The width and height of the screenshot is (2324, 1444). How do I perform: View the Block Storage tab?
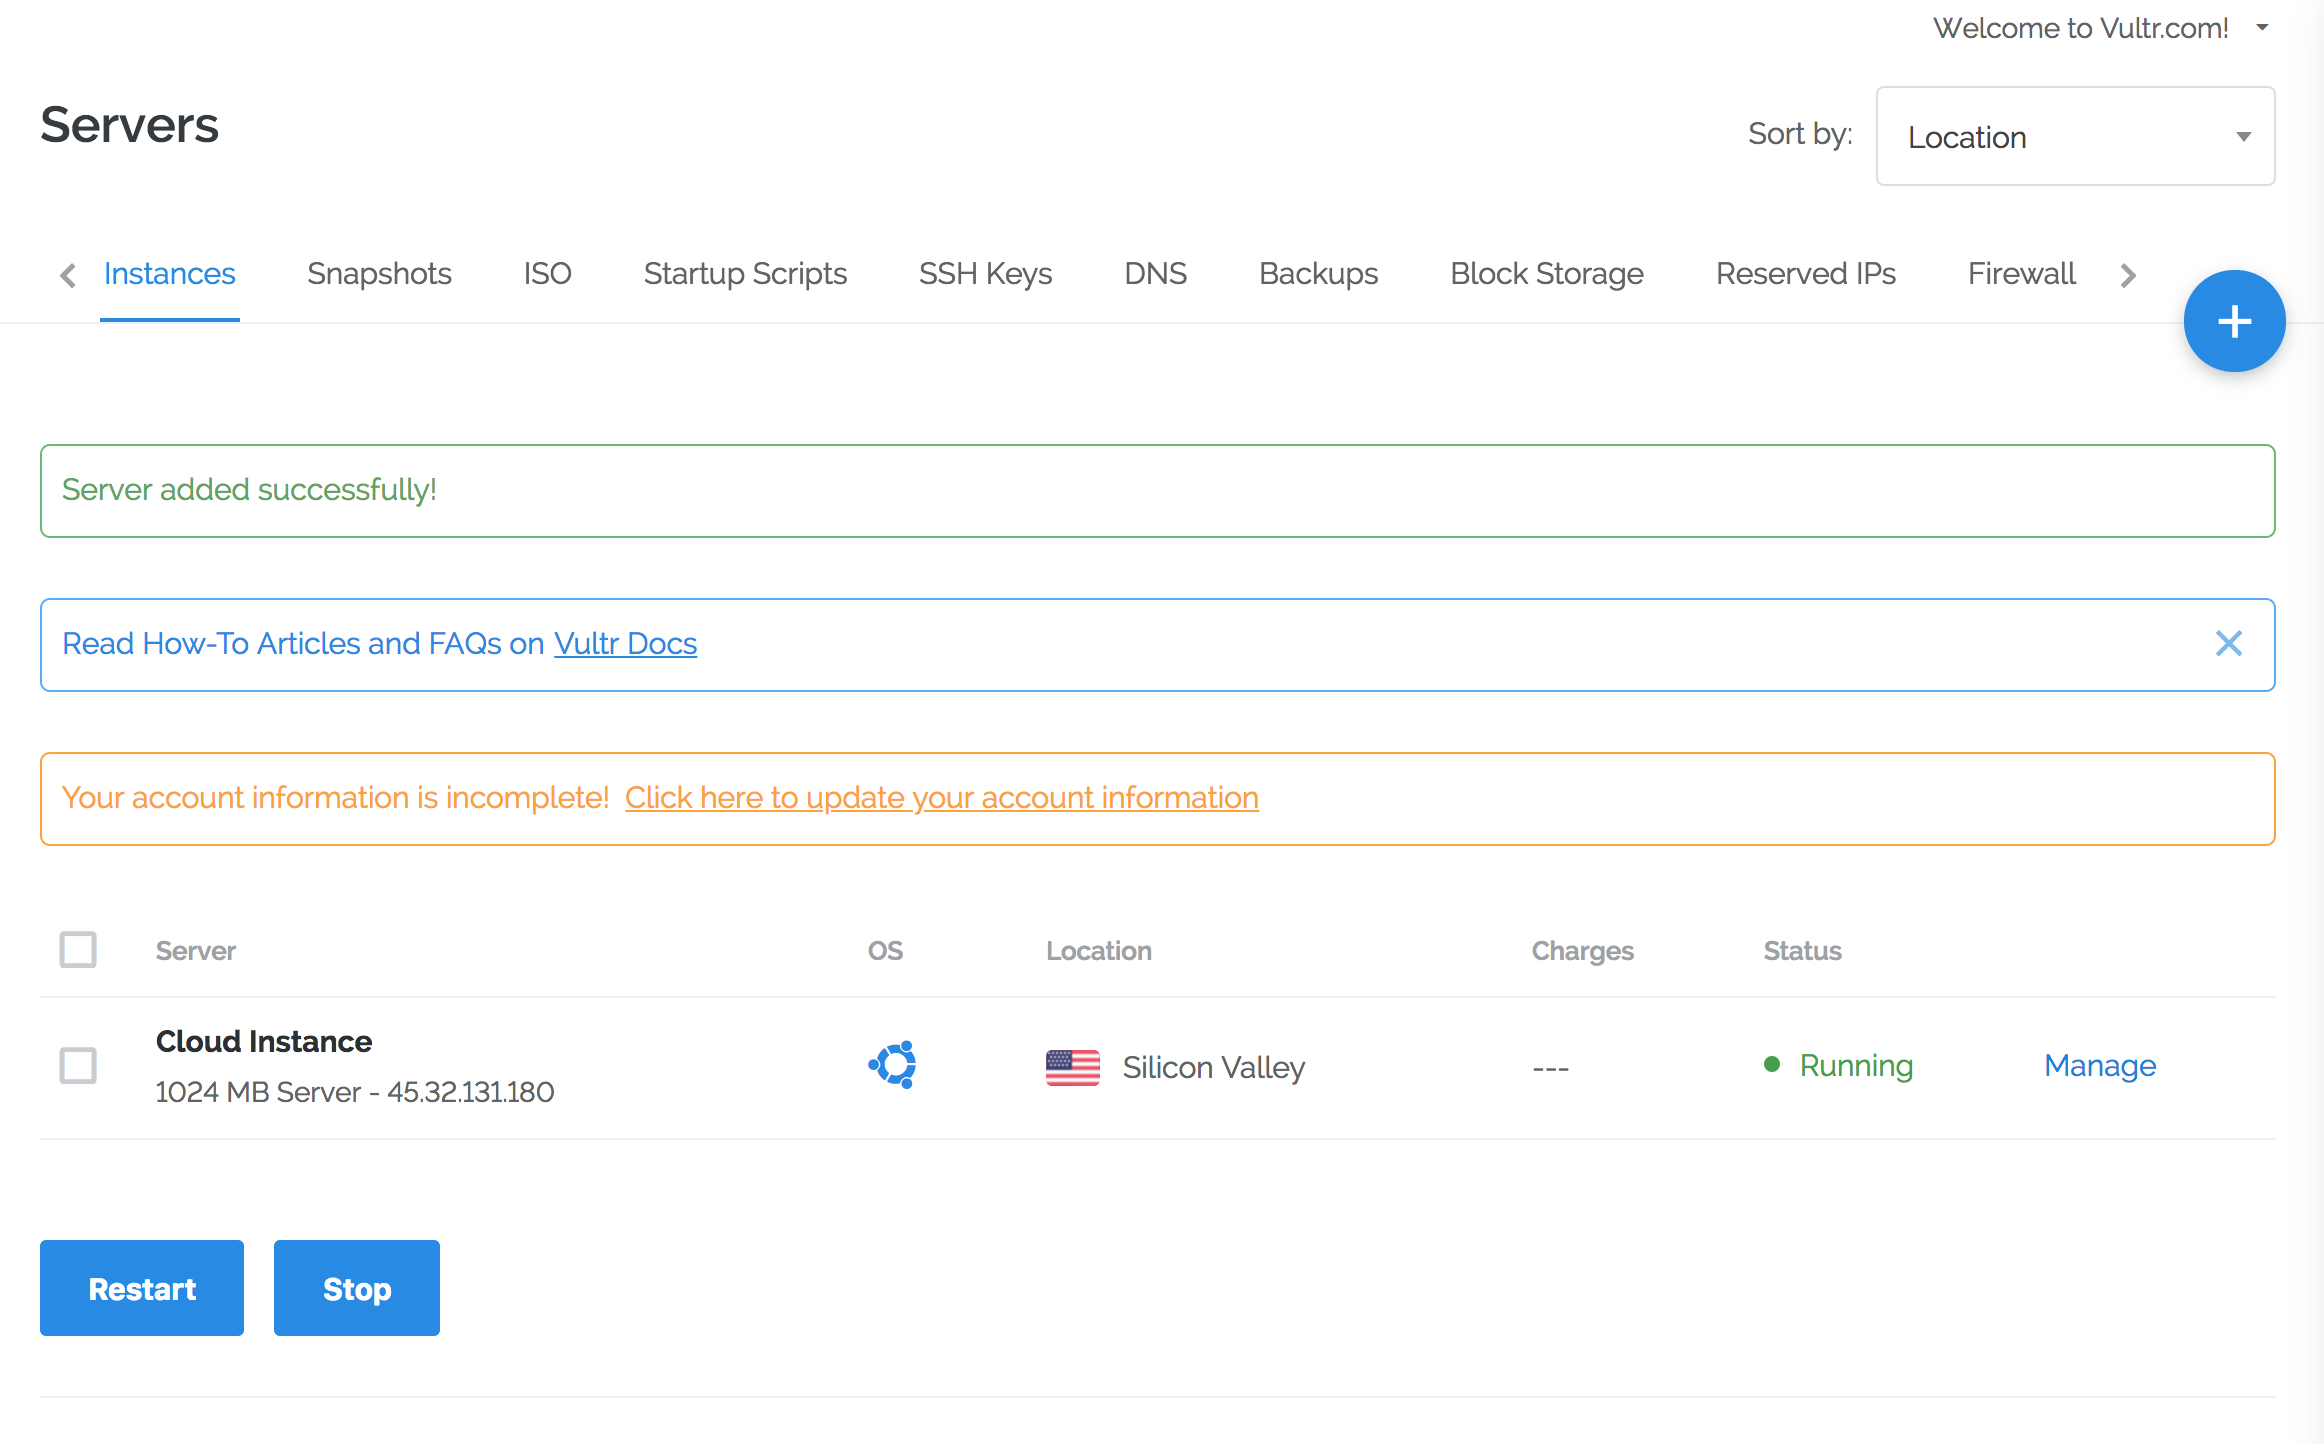pos(1547,274)
